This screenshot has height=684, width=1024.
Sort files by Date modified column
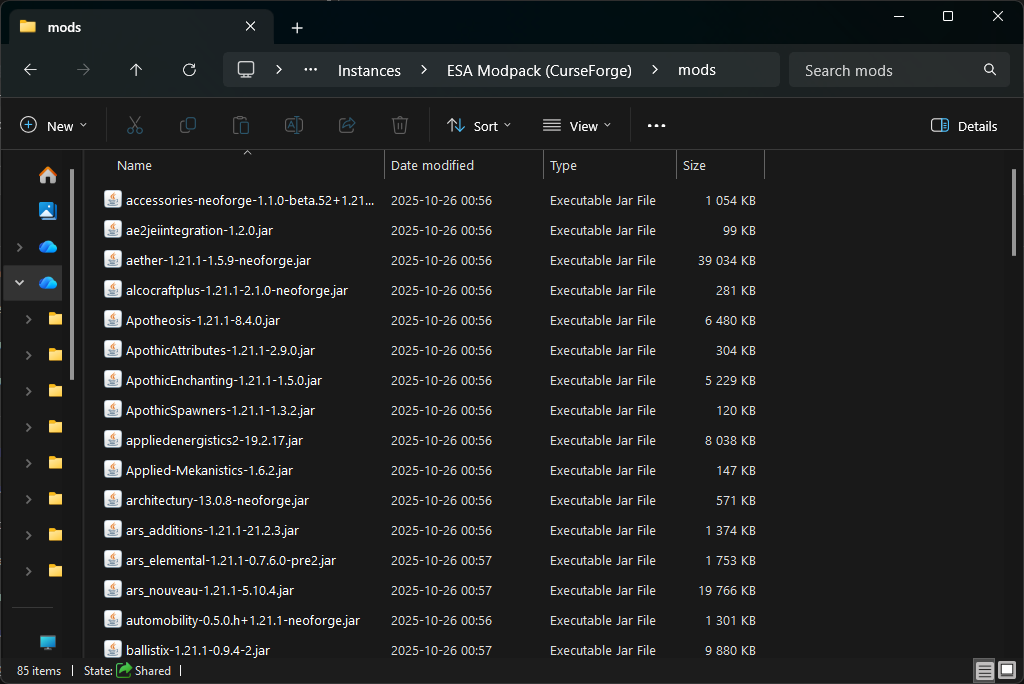tap(432, 165)
